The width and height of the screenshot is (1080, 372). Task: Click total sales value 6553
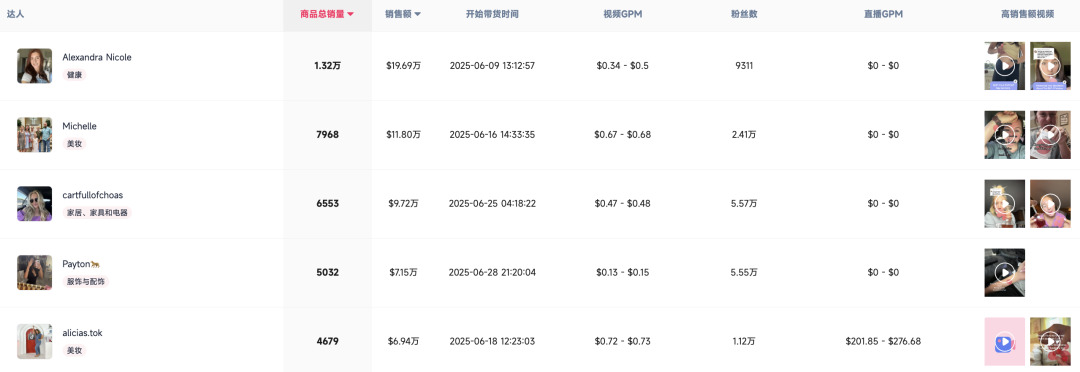click(x=327, y=203)
